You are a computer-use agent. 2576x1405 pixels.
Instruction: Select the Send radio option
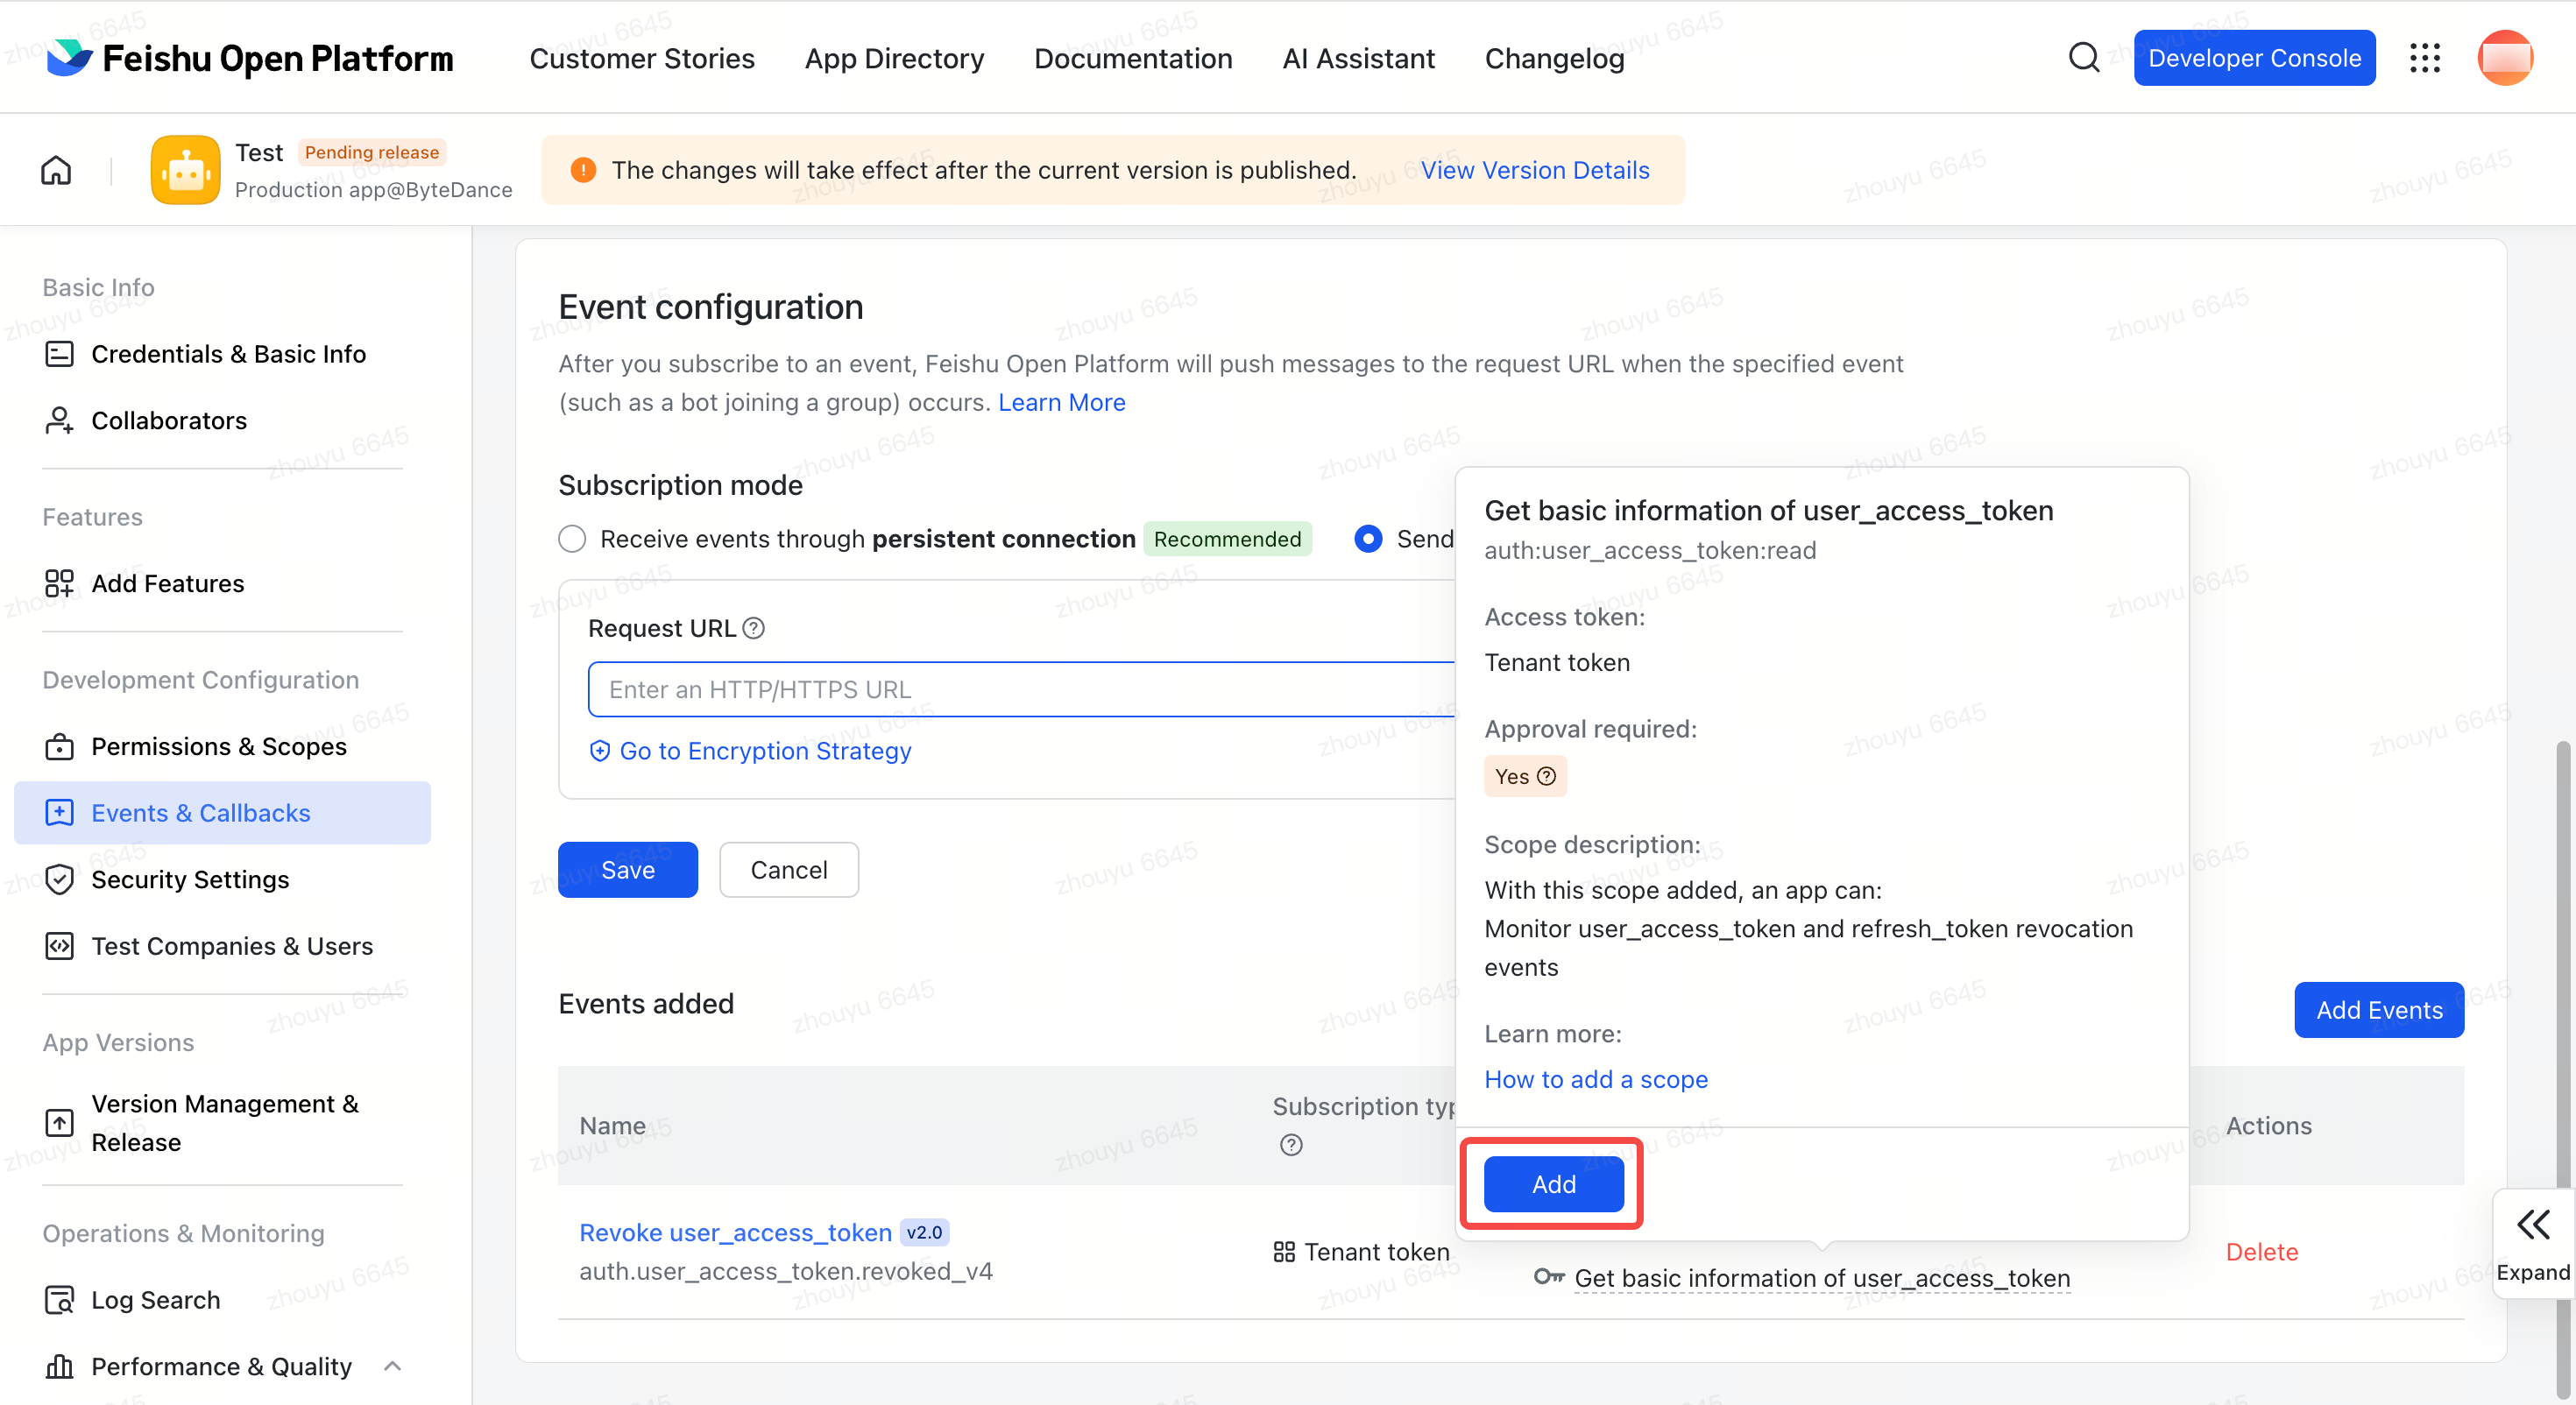click(1367, 539)
